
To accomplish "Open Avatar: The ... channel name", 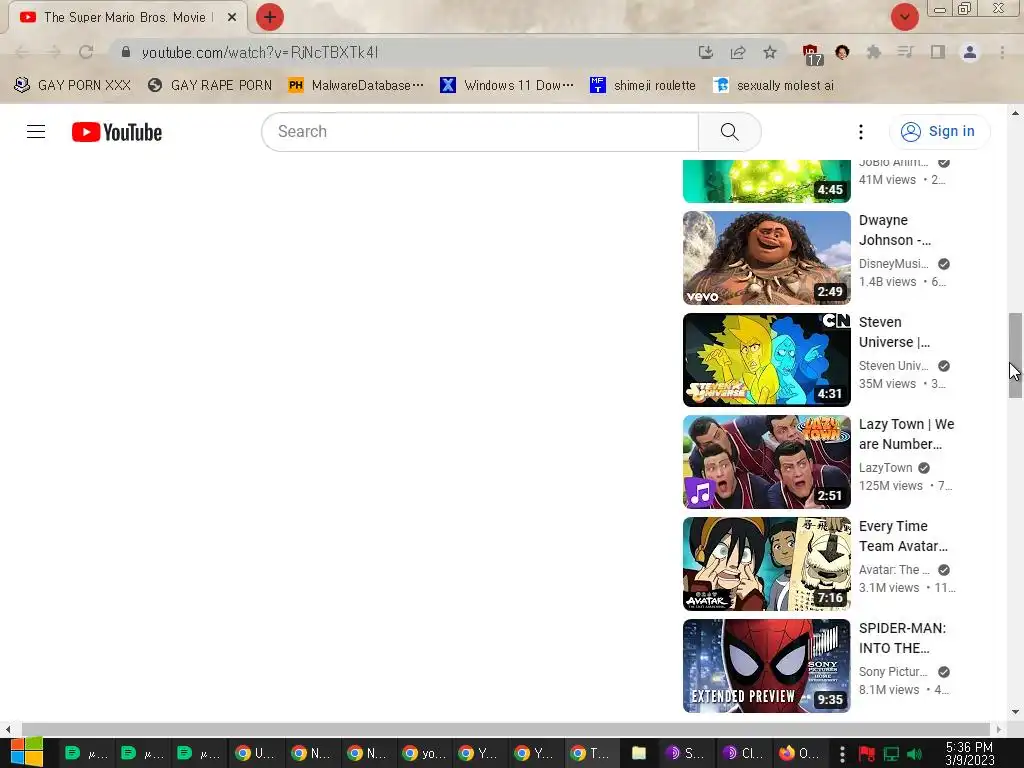I will (x=893, y=569).
